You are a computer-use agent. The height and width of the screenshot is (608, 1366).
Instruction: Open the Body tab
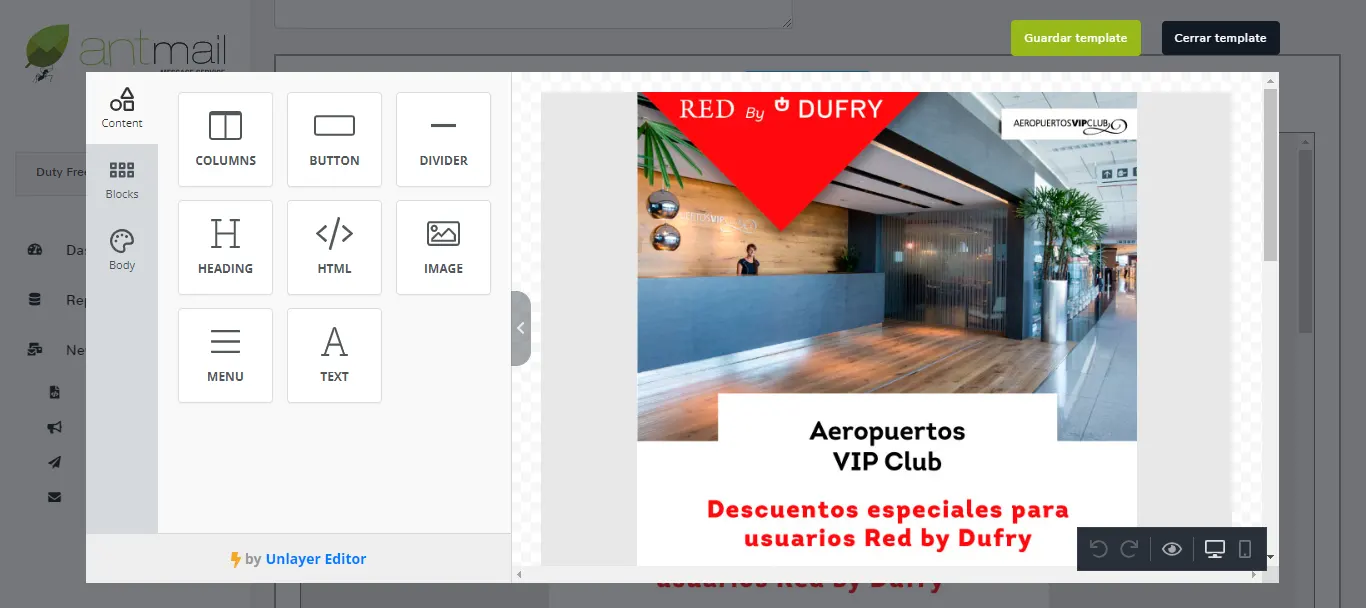coord(122,251)
